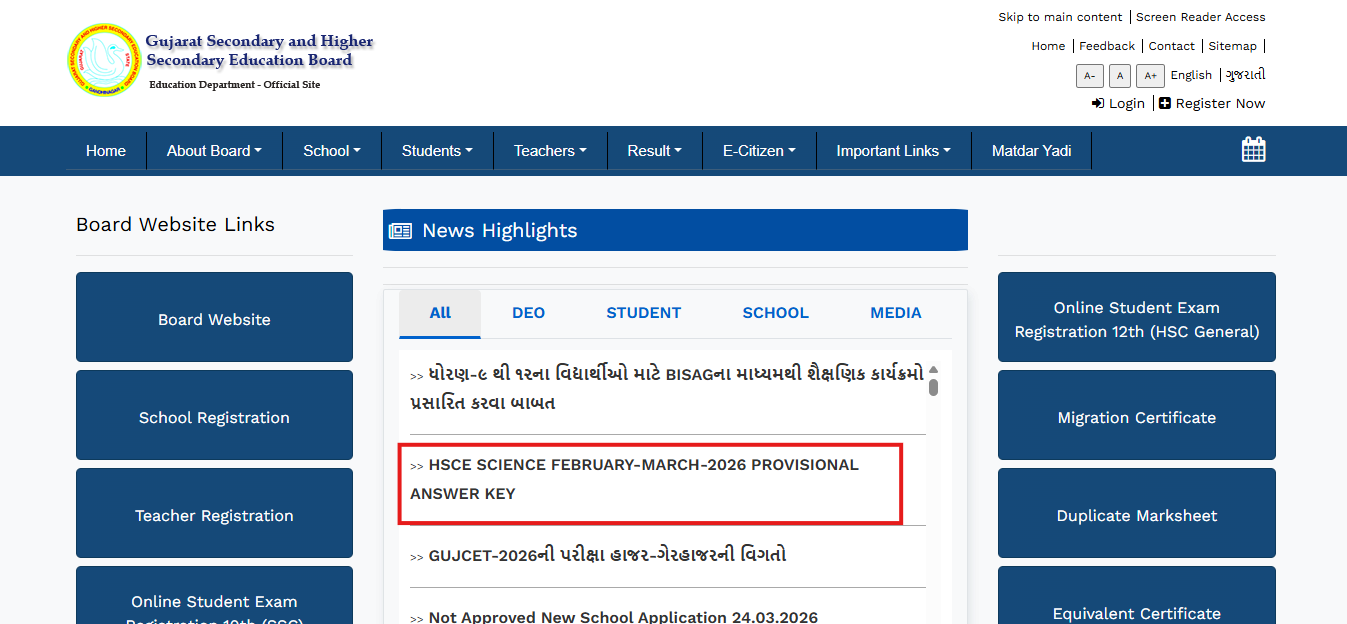Image resolution: width=1347 pixels, height=624 pixels.
Task: Switch to the DEO news tab
Action: click(528, 313)
